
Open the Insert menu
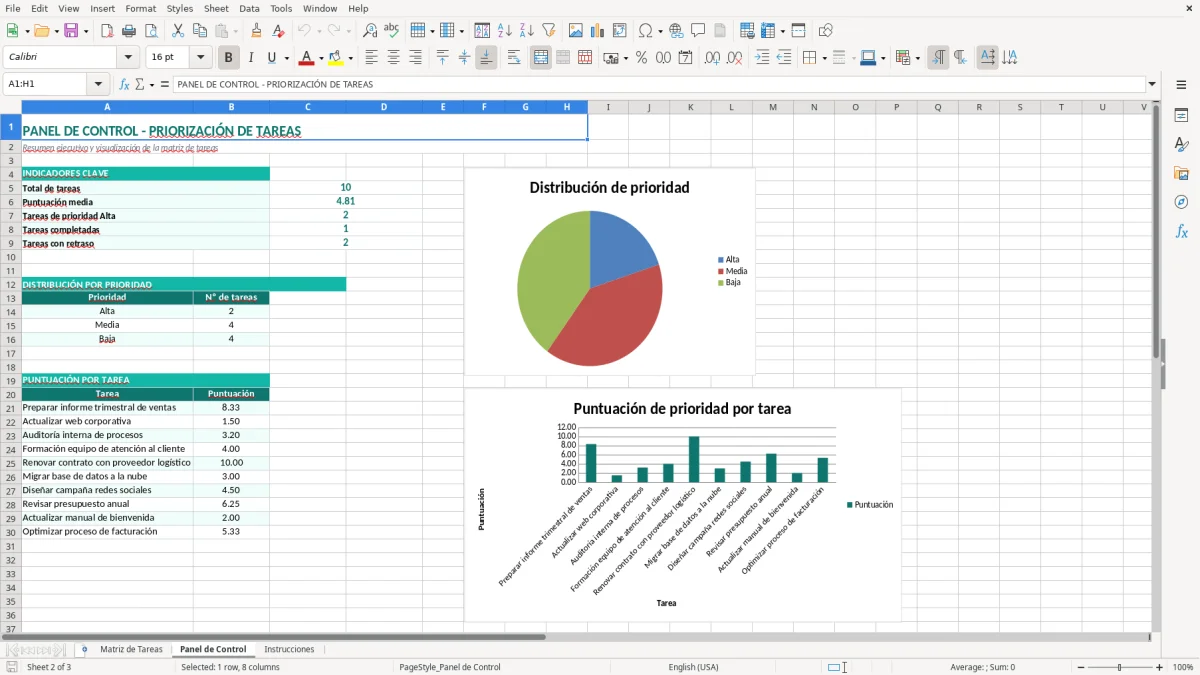102,8
